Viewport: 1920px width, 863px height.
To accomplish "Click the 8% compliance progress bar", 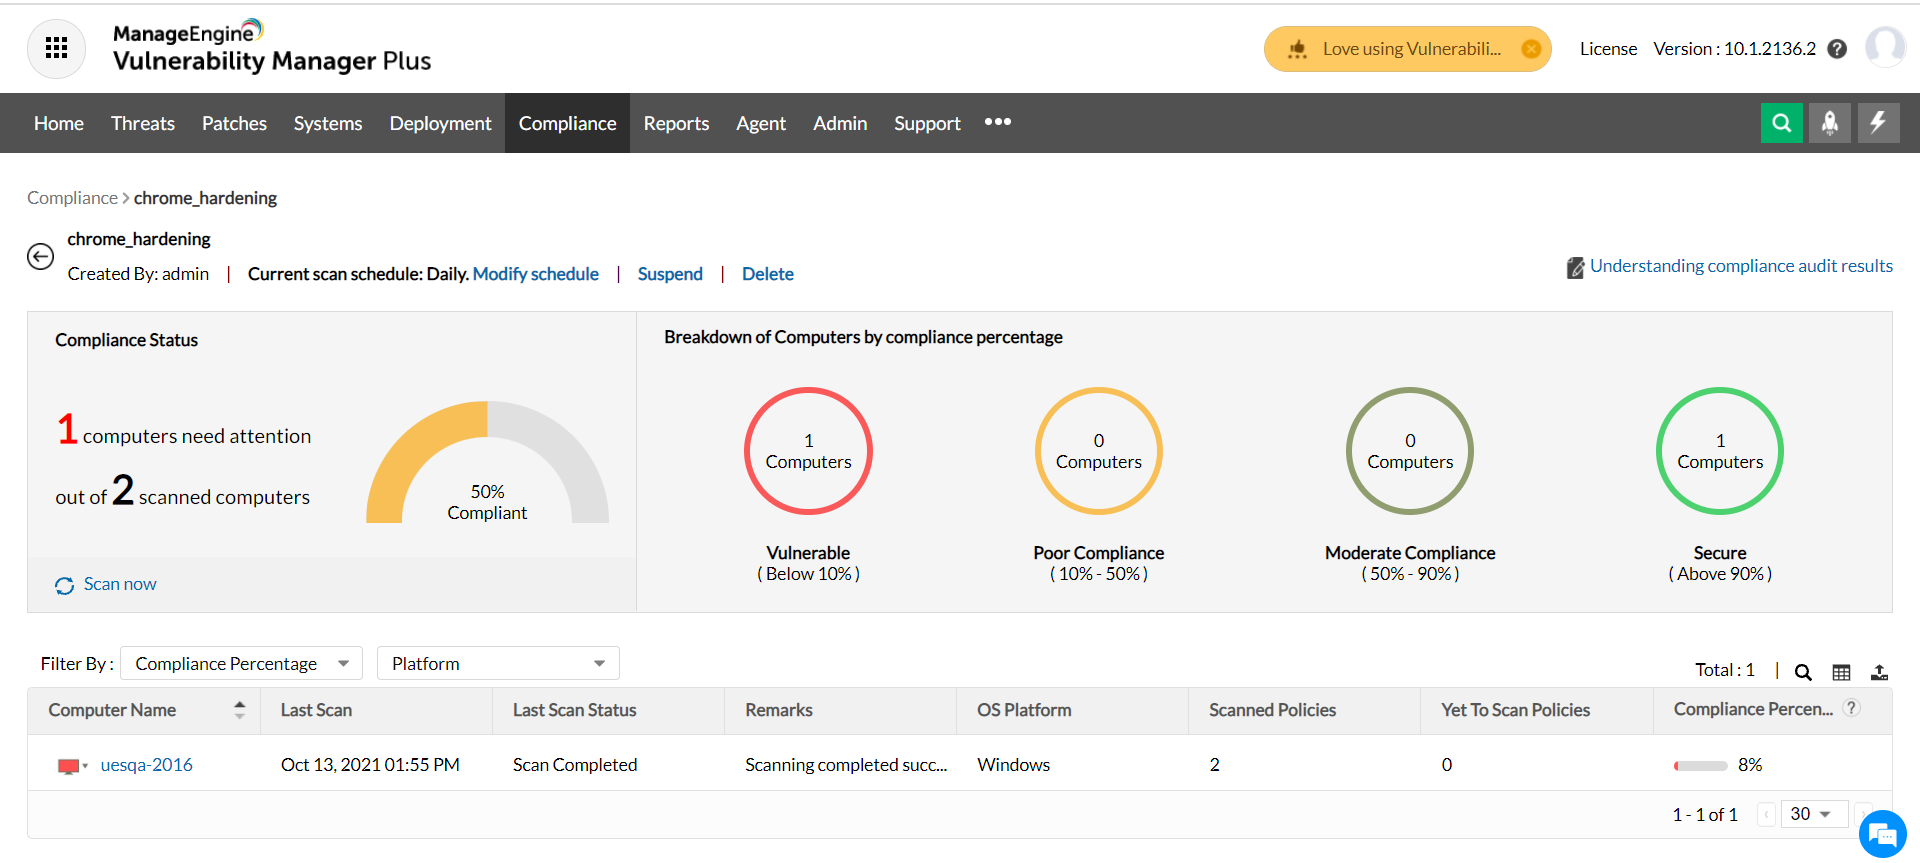I will 1700,766.
